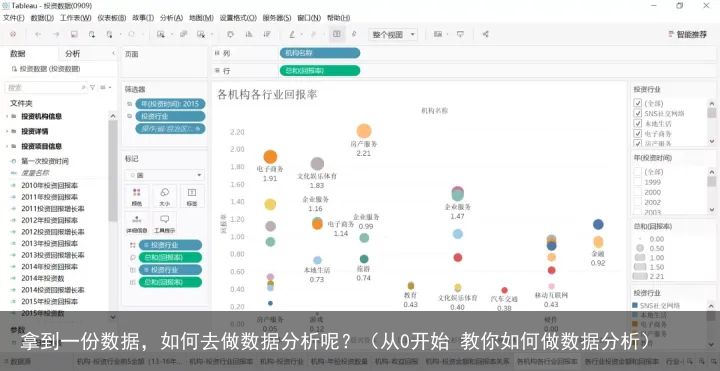Image resolution: width=720 pixels, height=371 pixels.
Task: Highlight pen icon in toolbar
Action: [292, 34]
